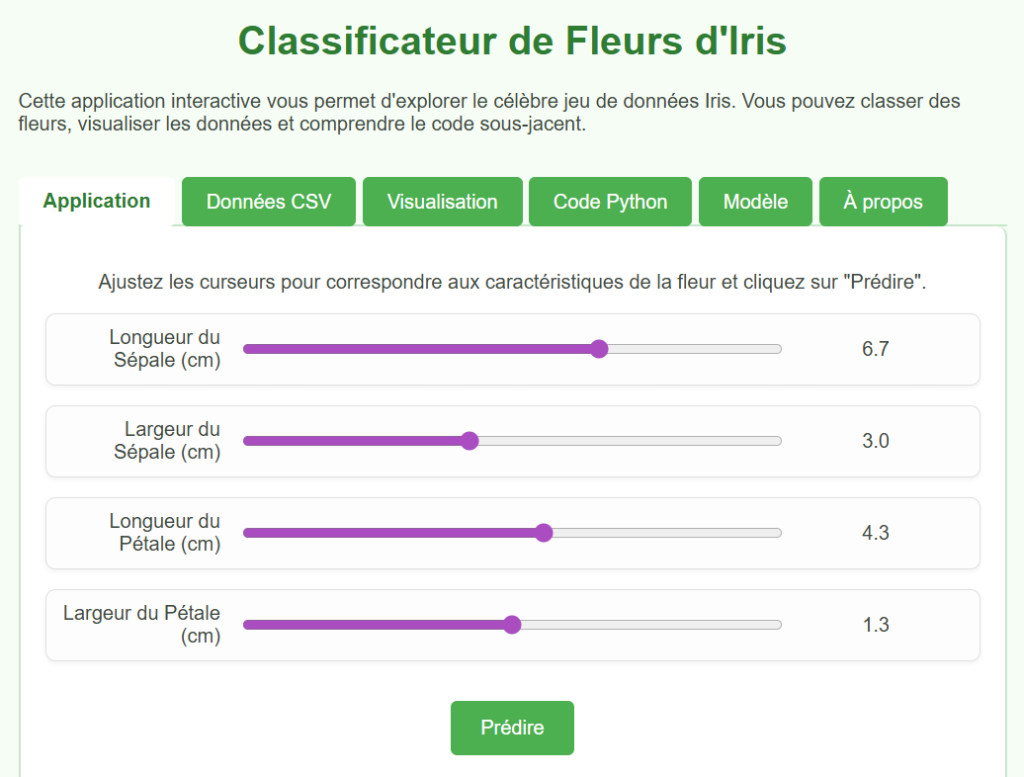
Task: Click the Longueur du Pétale (cm) label
Action: click(165, 533)
